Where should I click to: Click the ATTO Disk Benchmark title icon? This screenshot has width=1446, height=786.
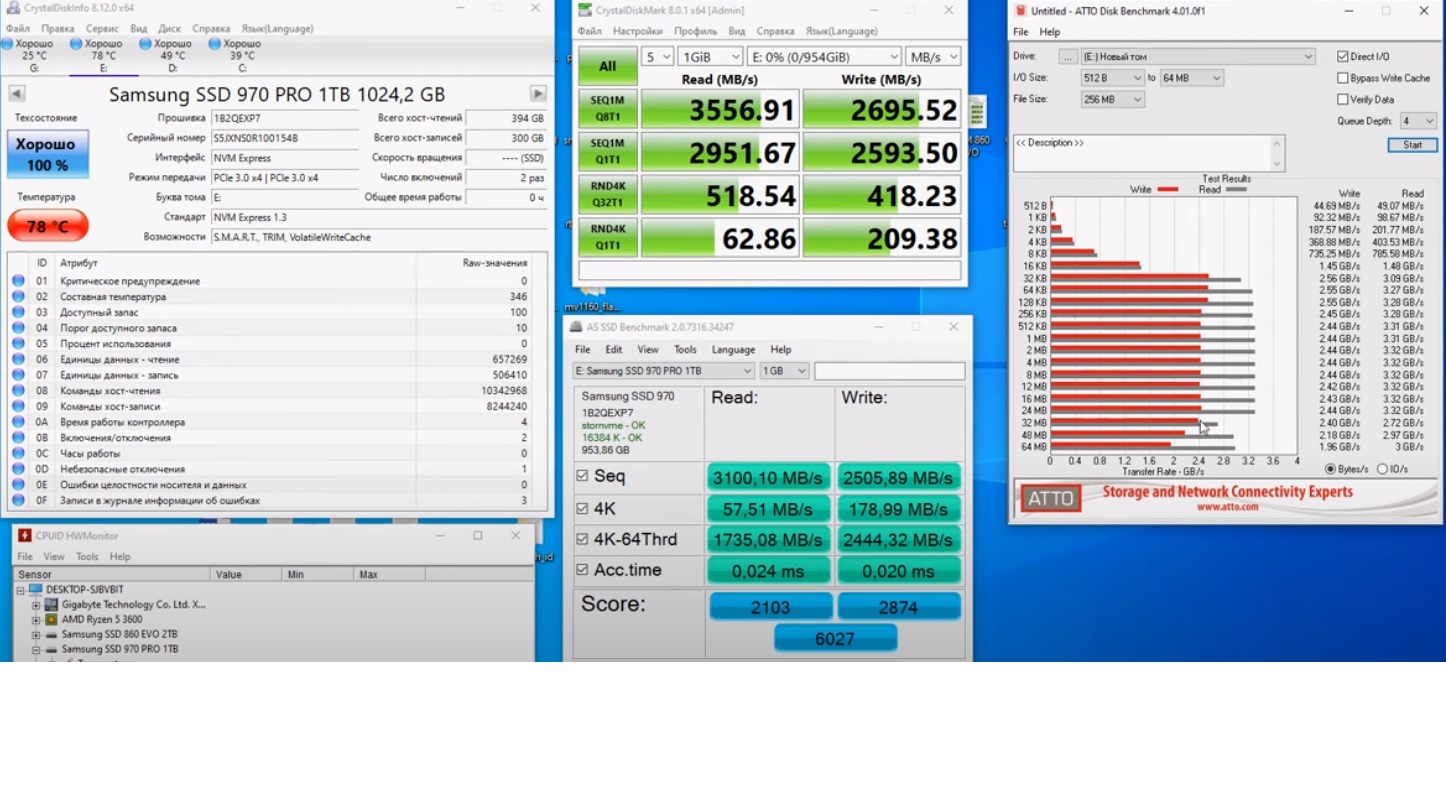tap(1021, 11)
